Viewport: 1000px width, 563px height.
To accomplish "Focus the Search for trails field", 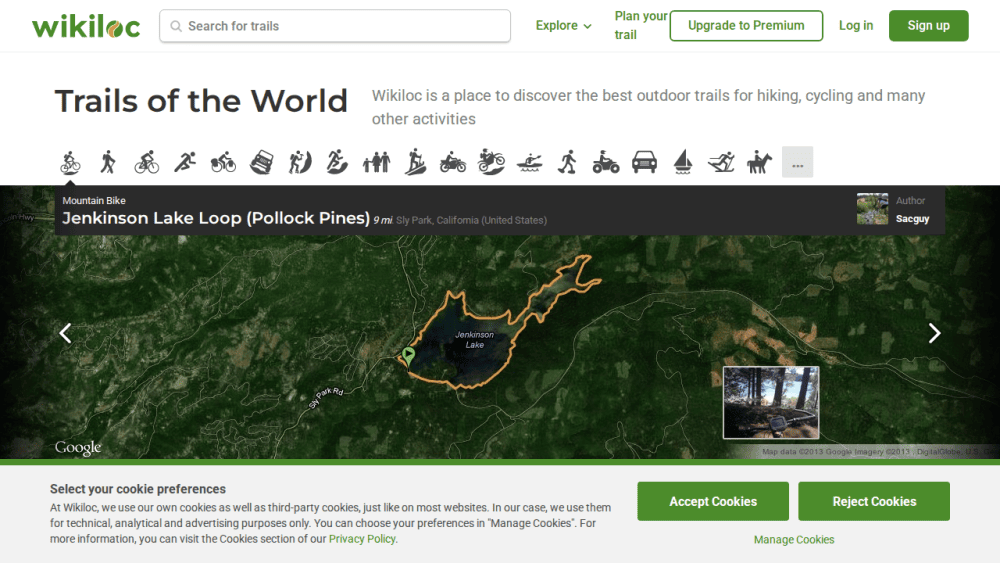I will click(x=335, y=26).
